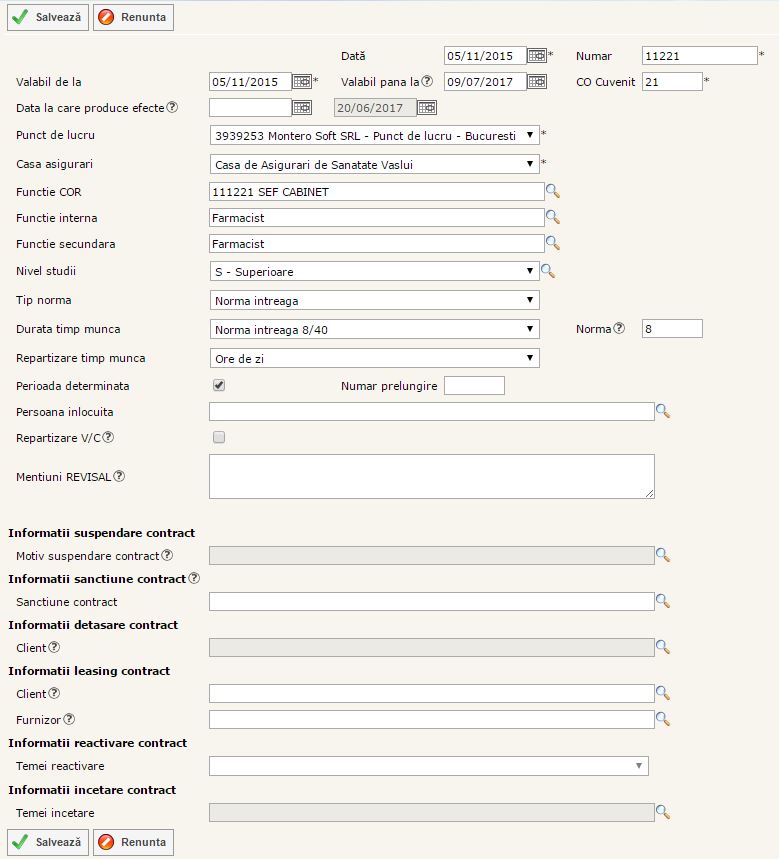Click help icon next to Mentiuni REVISAL
779x859 pixels.
tap(119, 476)
